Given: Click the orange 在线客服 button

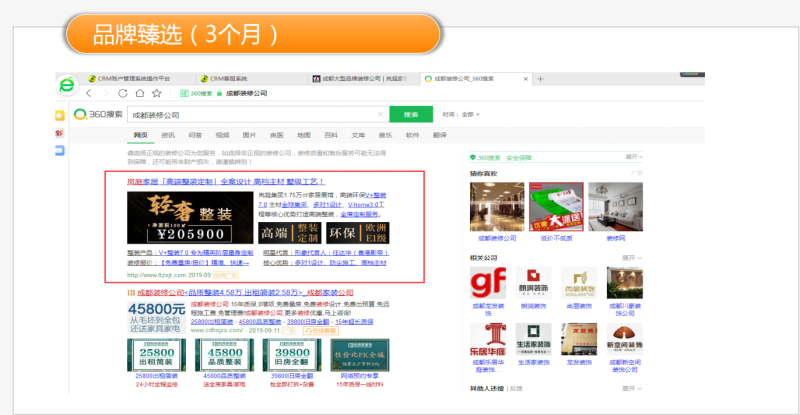Looking at the screenshot, I should (x=320, y=331).
